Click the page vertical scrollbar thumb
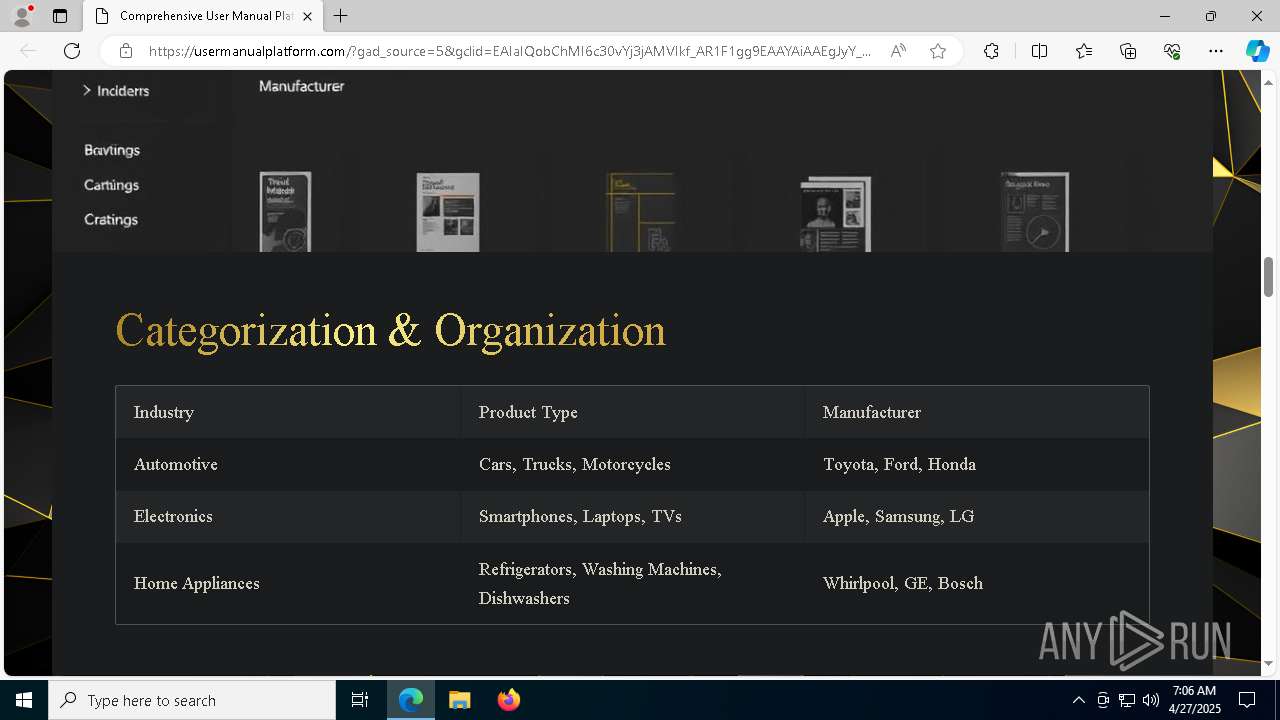 point(1269,278)
